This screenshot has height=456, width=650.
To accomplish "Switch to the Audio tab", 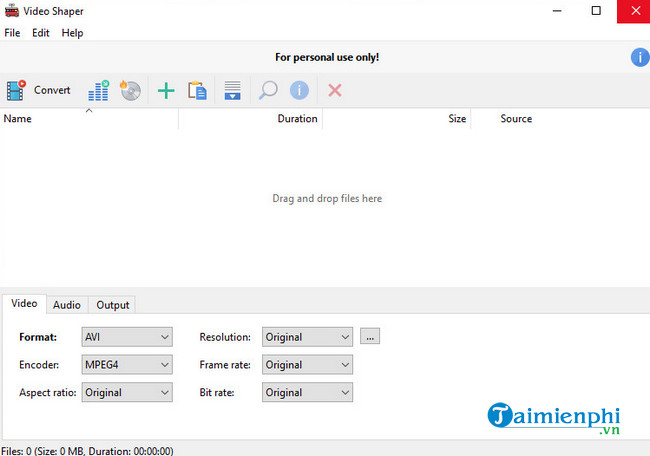I will pyautogui.click(x=67, y=305).
